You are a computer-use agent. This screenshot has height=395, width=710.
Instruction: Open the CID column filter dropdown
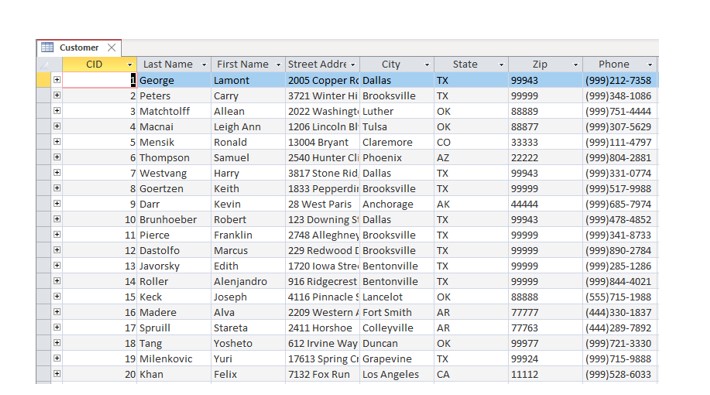pyautogui.click(x=130, y=65)
